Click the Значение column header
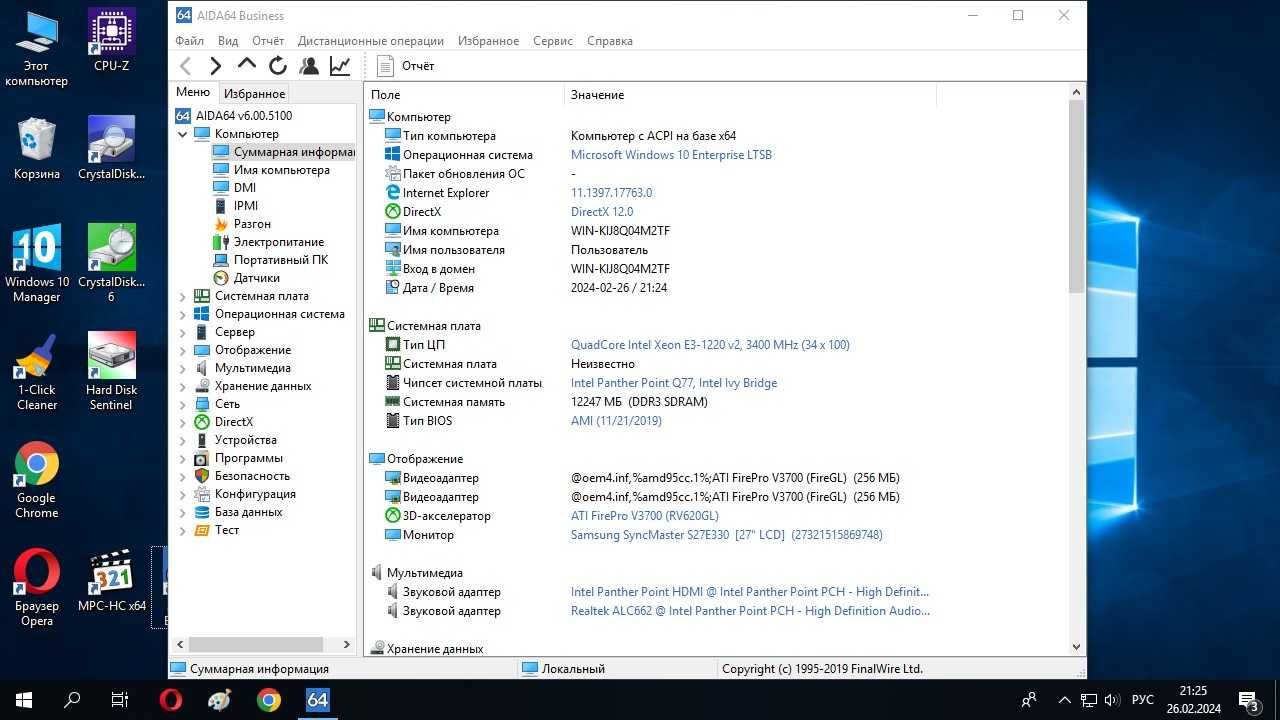Image resolution: width=1280 pixels, height=720 pixels. point(750,95)
